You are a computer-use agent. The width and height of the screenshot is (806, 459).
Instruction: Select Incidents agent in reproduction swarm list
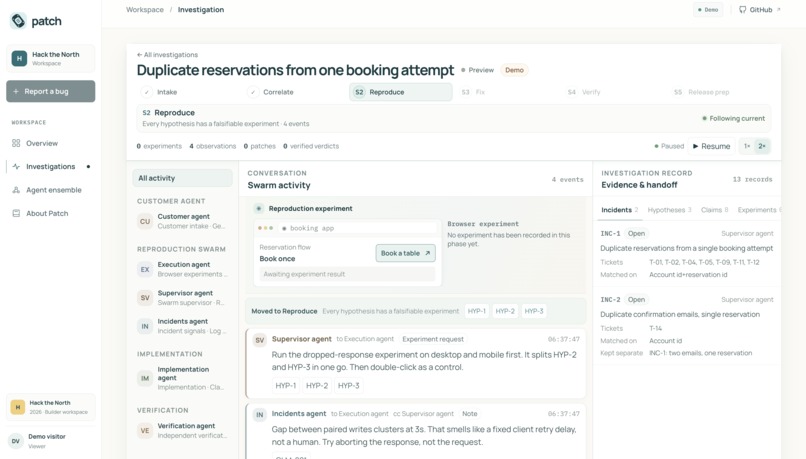182,326
